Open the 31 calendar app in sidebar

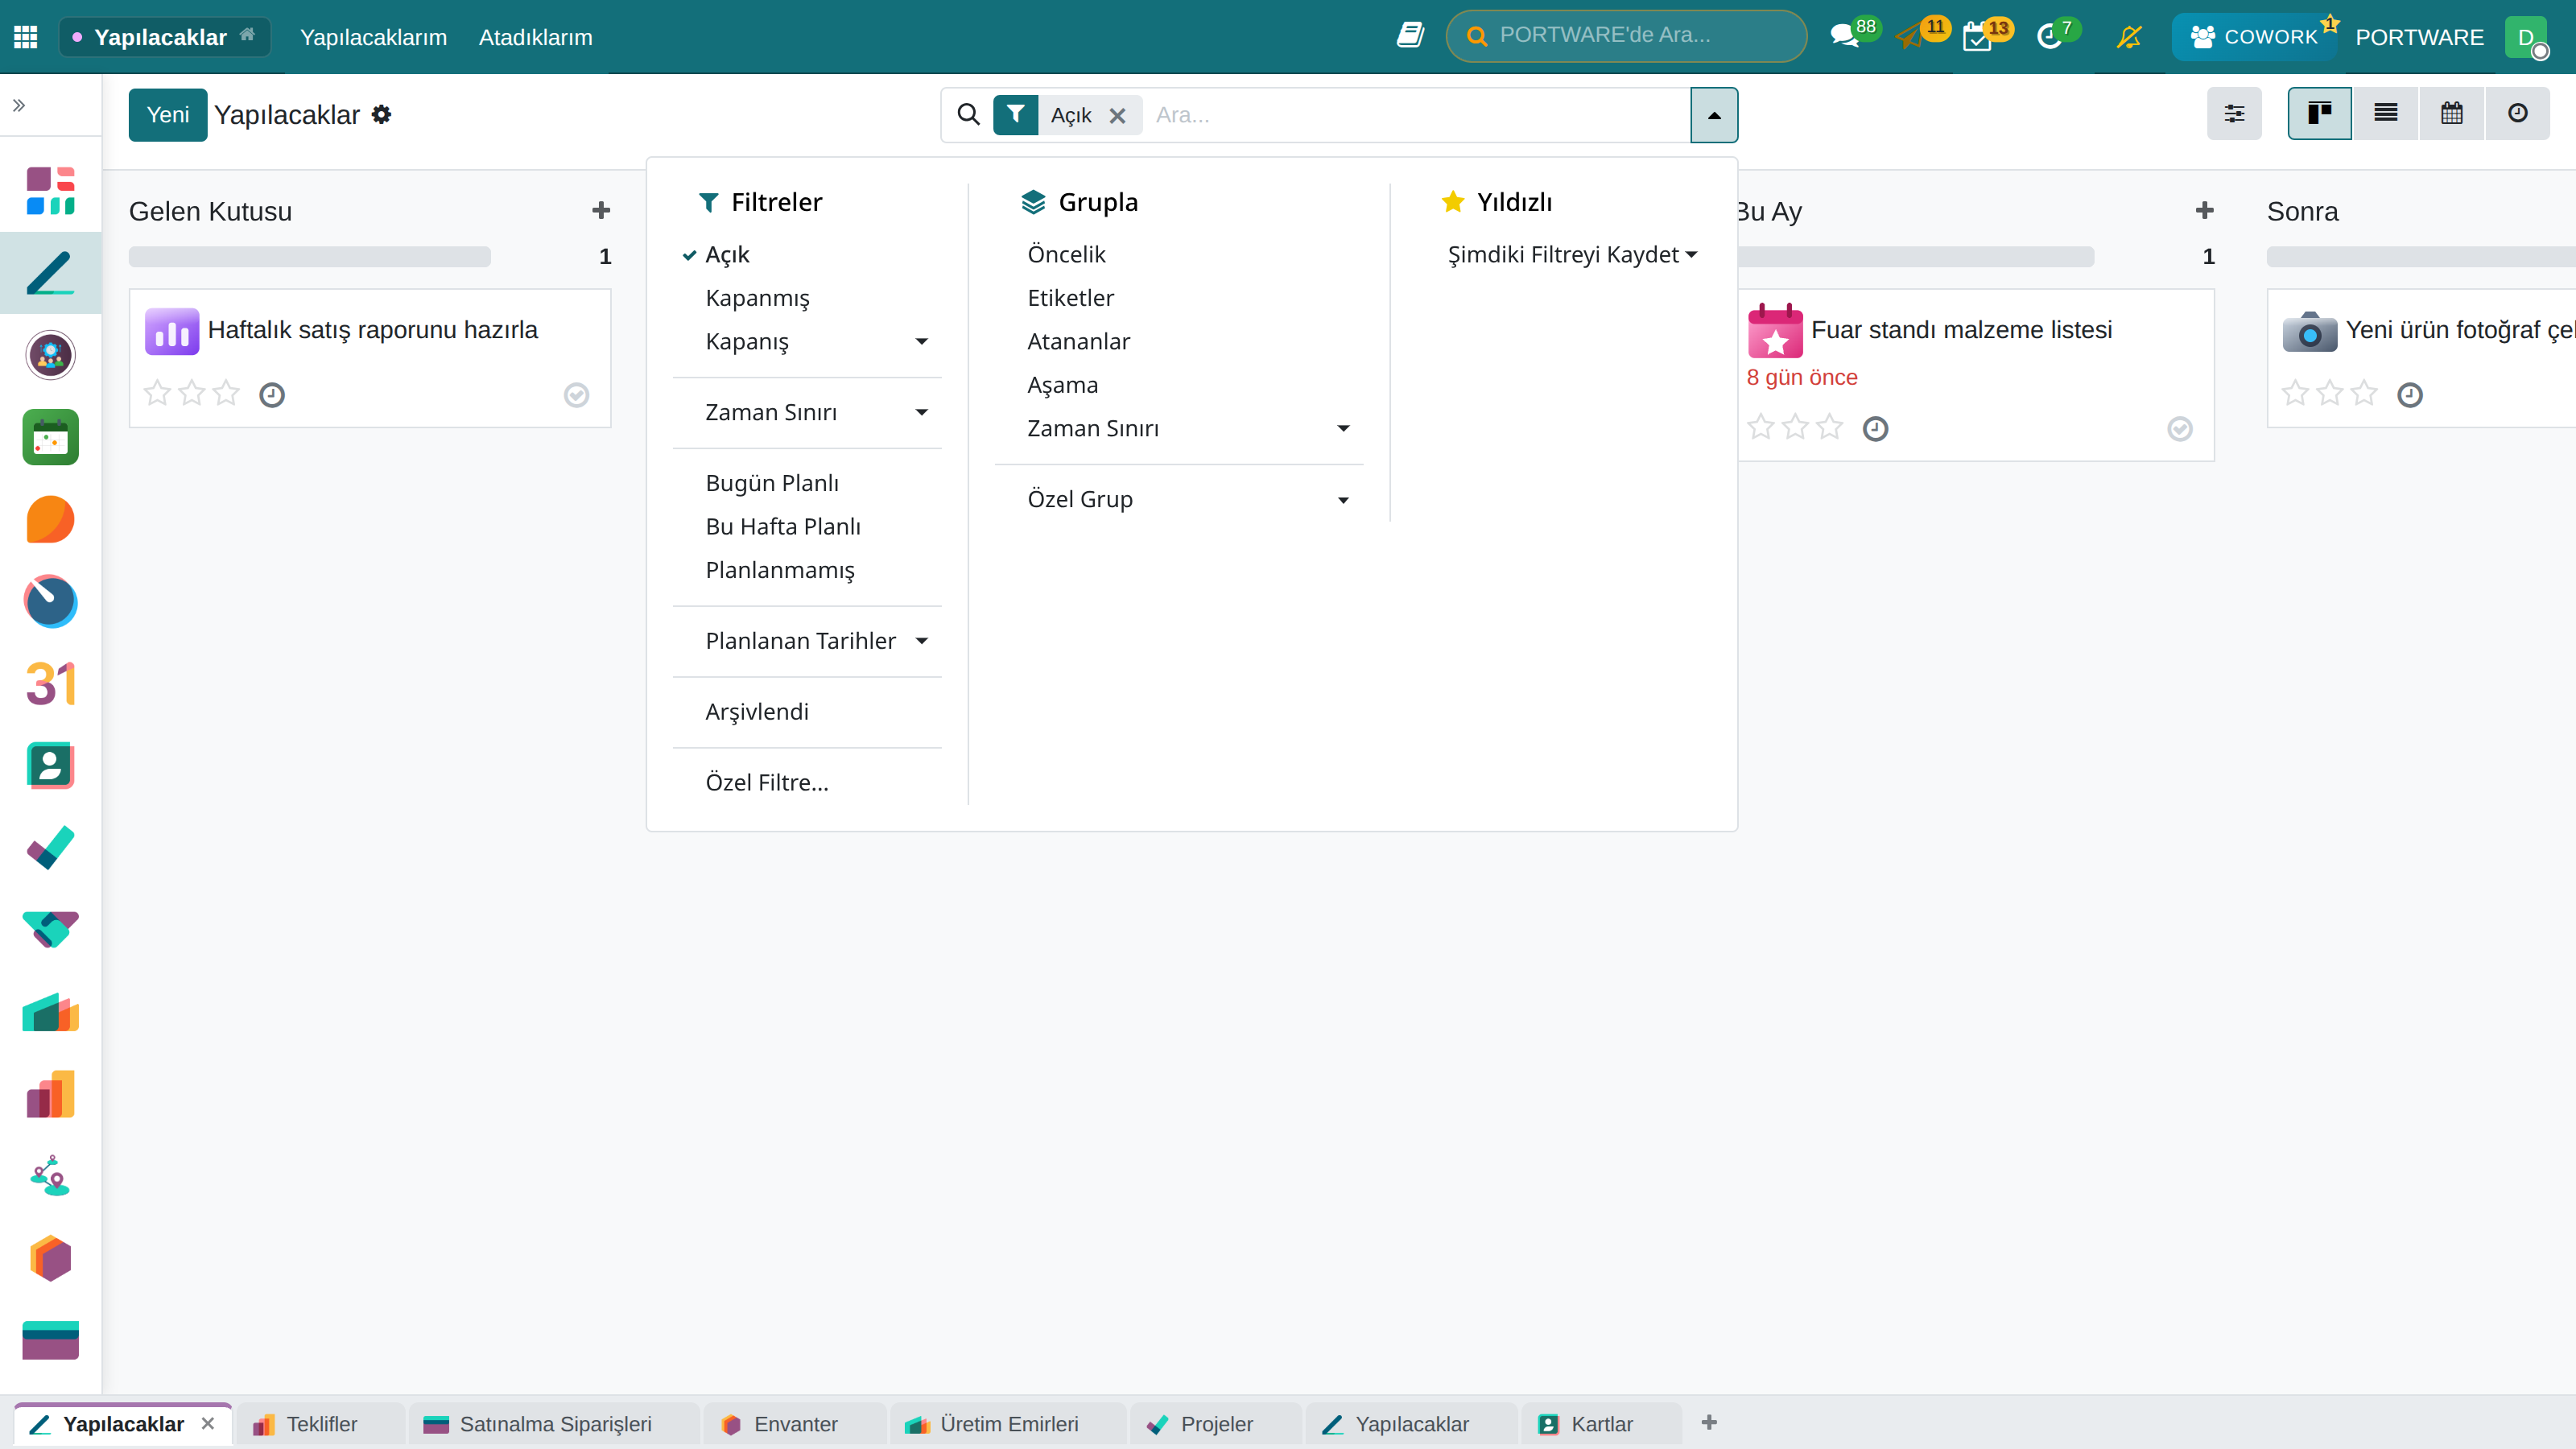(x=50, y=684)
